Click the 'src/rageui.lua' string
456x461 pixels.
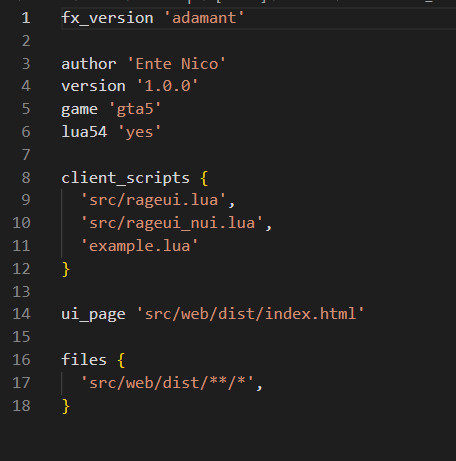pos(153,200)
